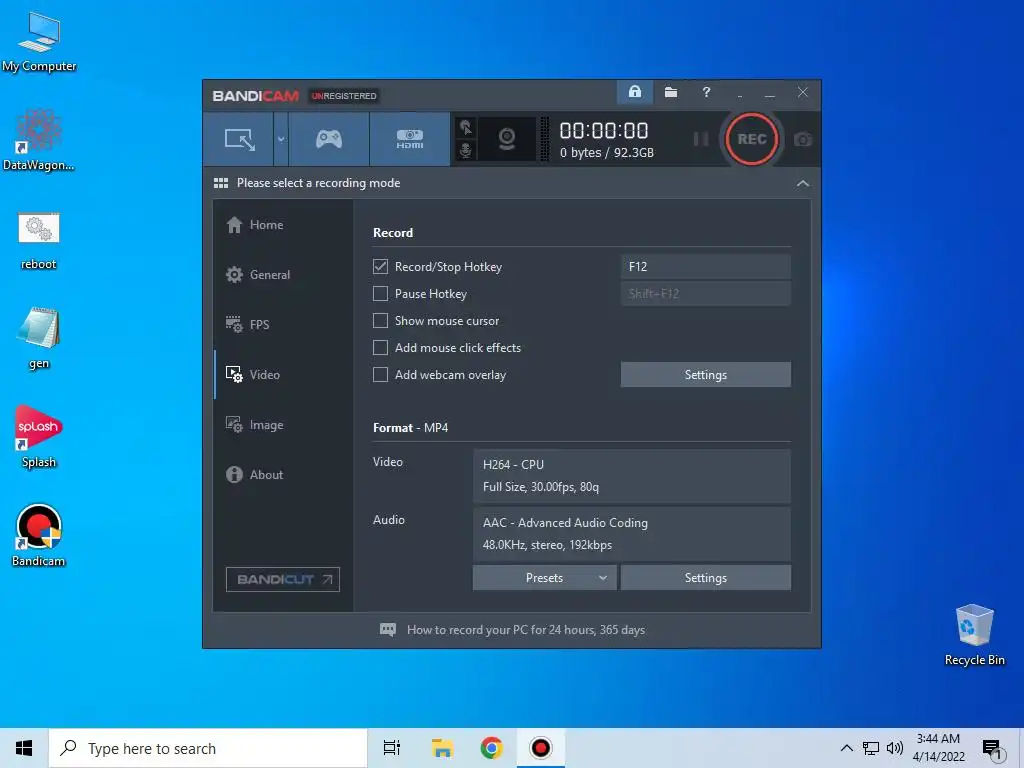The image size is (1024, 768).
Task: Open the Presets dropdown
Action: 544,578
